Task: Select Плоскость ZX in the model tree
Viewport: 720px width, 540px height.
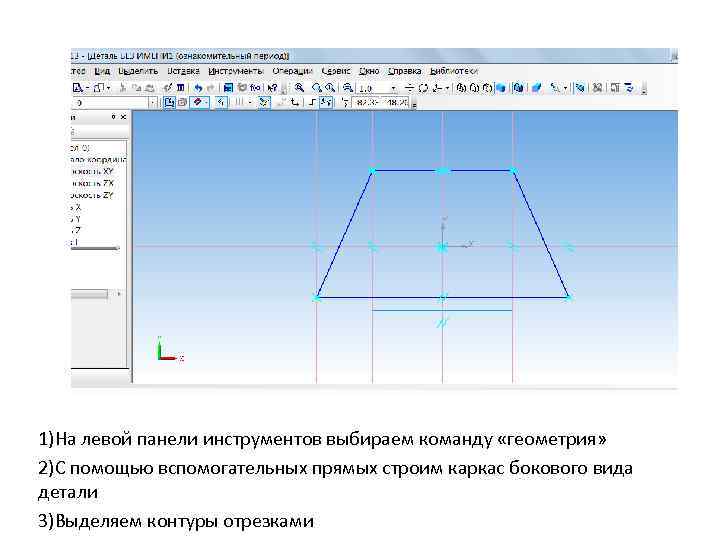Action: coord(92,183)
